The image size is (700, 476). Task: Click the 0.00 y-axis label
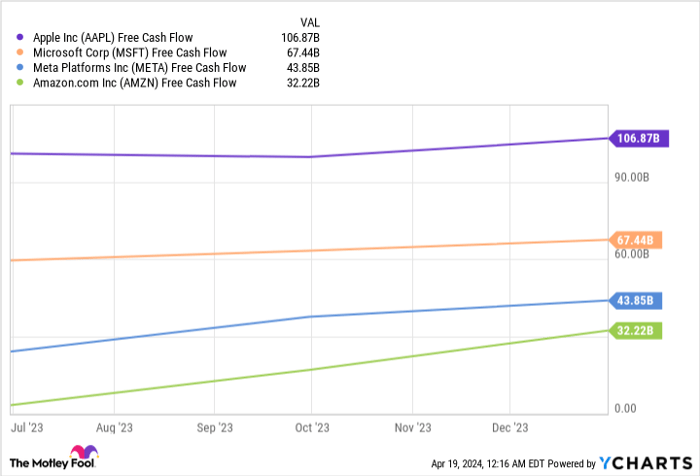click(x=625, y=408)
